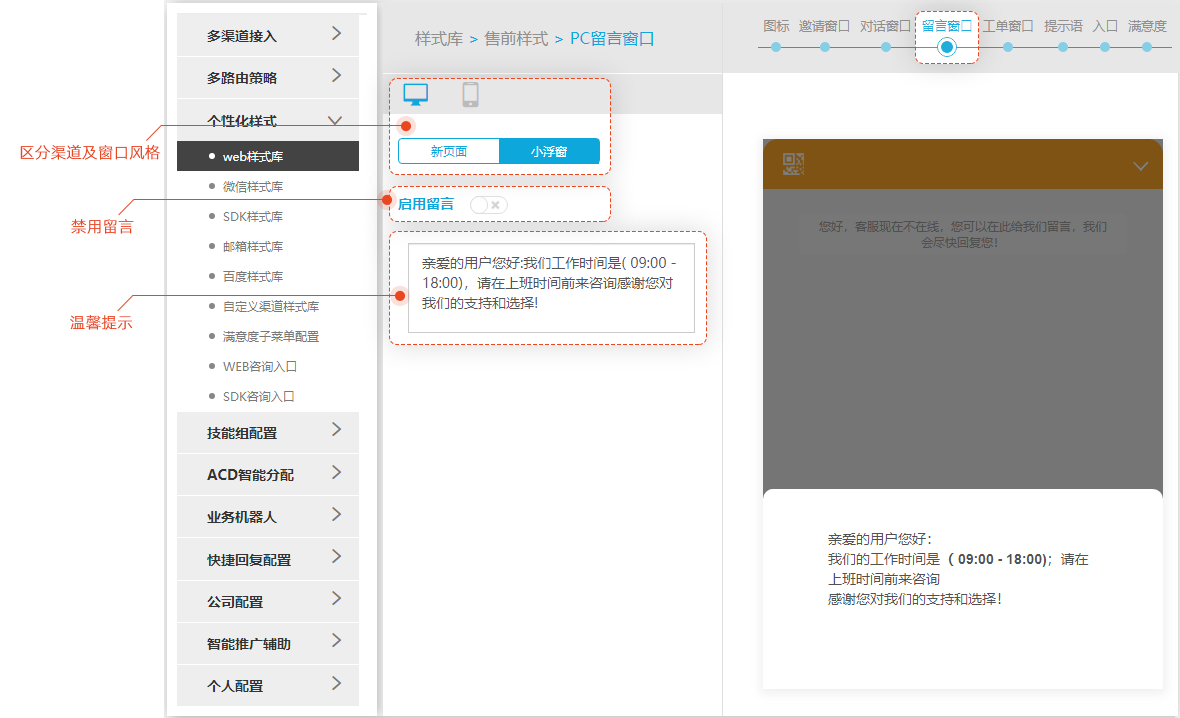Select the desktop PC monitor icon
Viewport: 1180px width, 718px height.
click(x=415, y=95)
